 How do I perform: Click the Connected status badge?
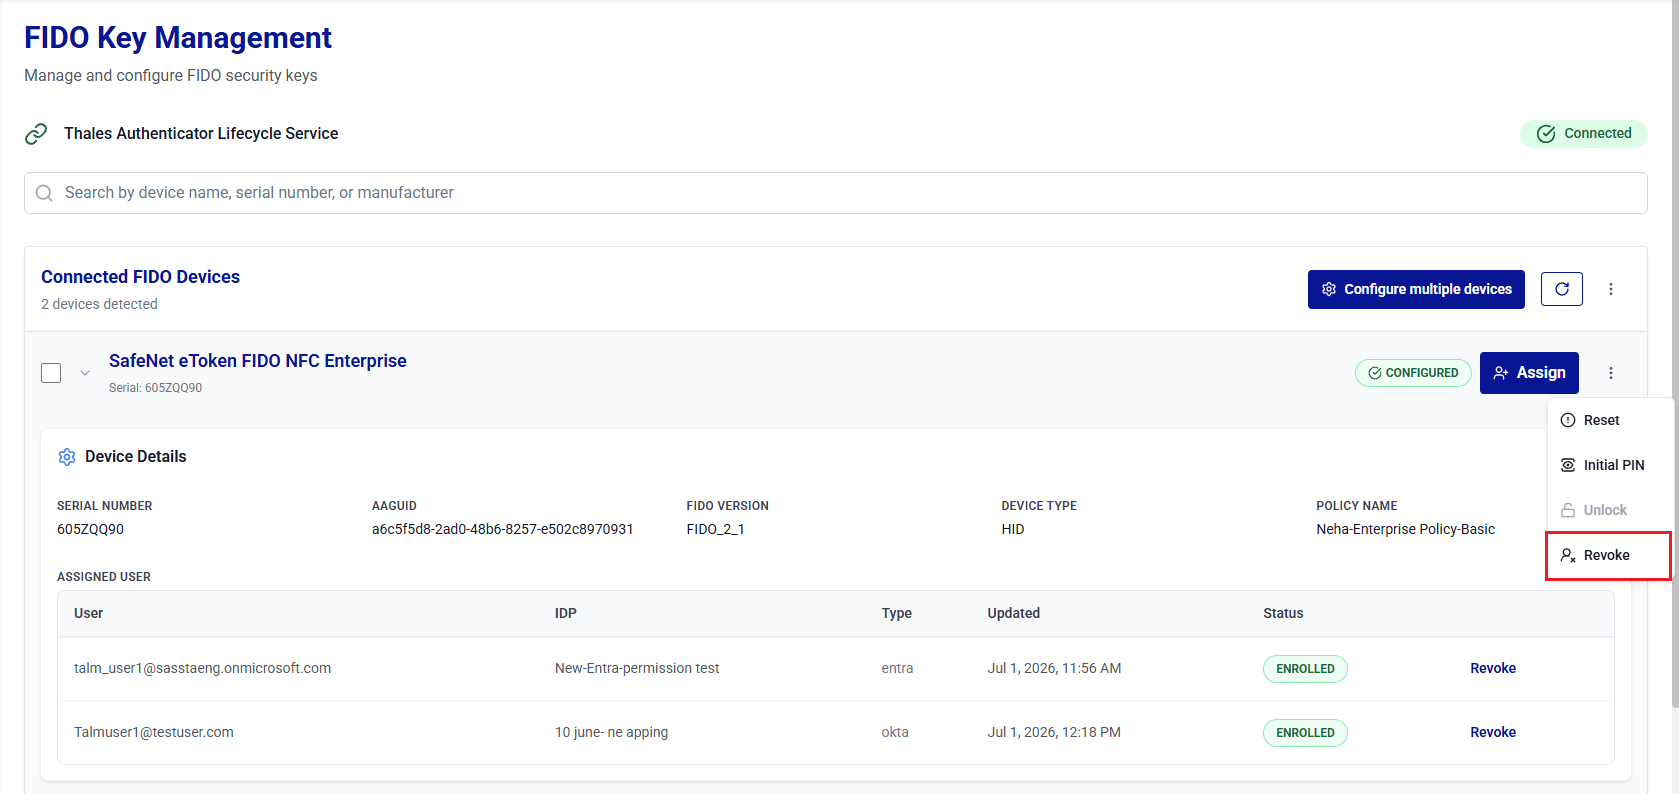click(x=1584, y=134)
